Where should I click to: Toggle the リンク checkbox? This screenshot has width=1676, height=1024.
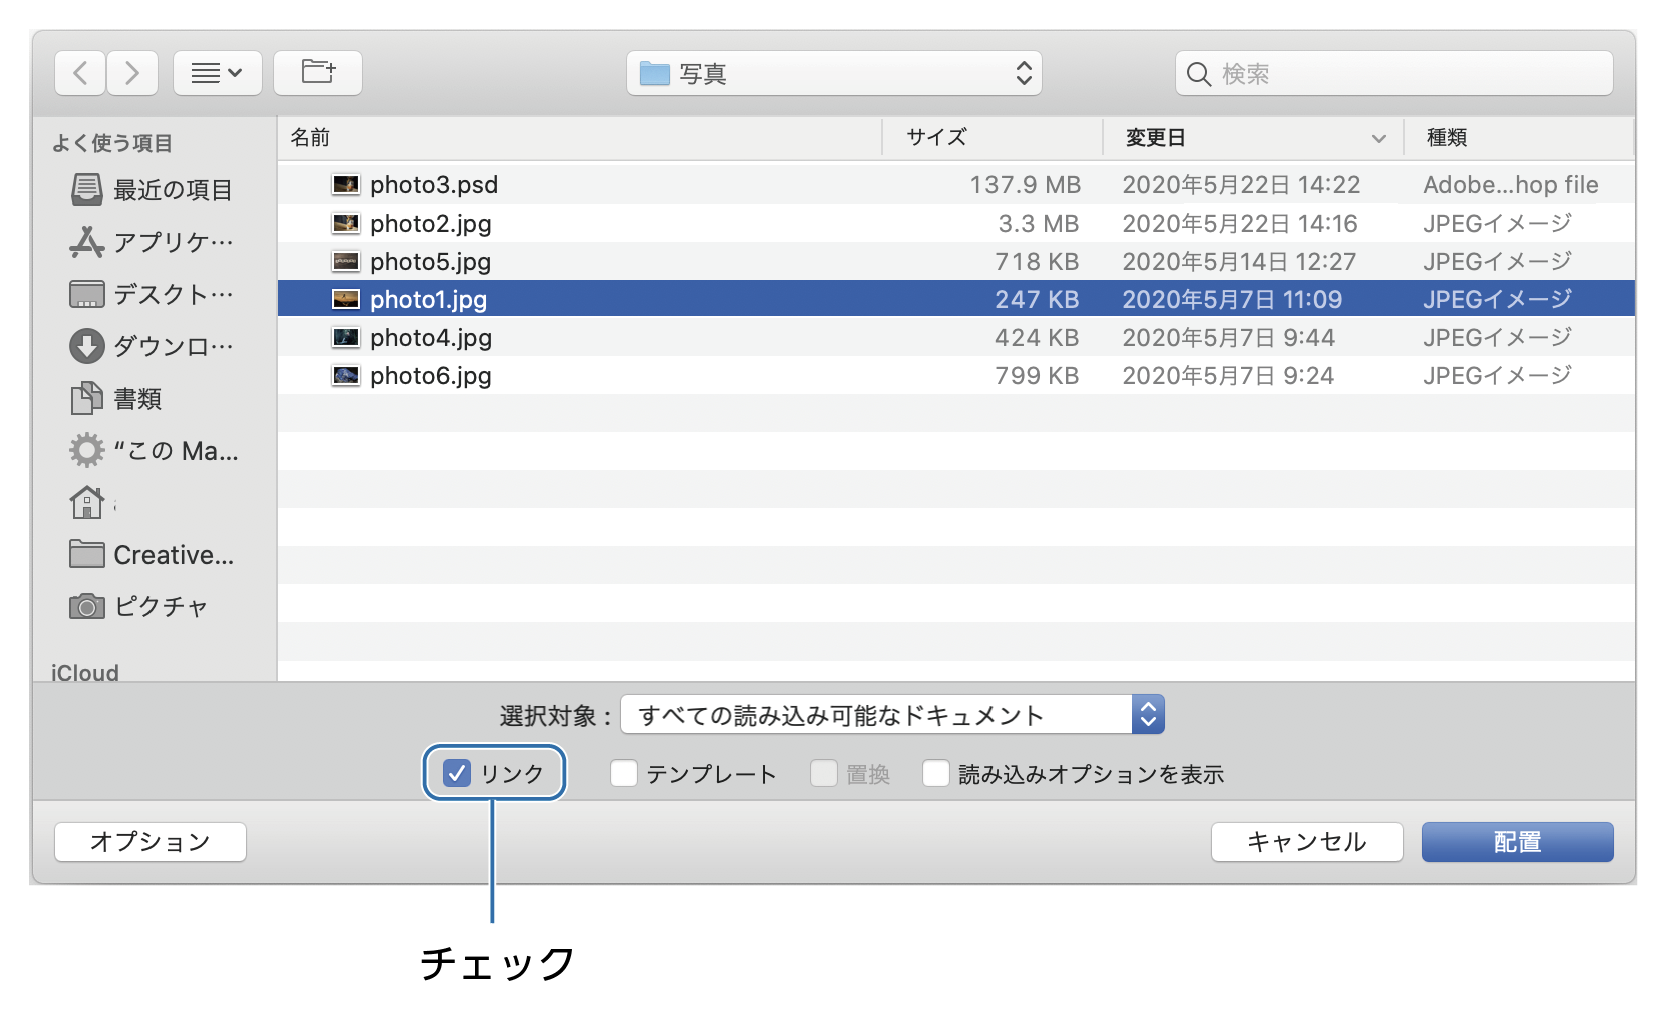click(457, 773)
